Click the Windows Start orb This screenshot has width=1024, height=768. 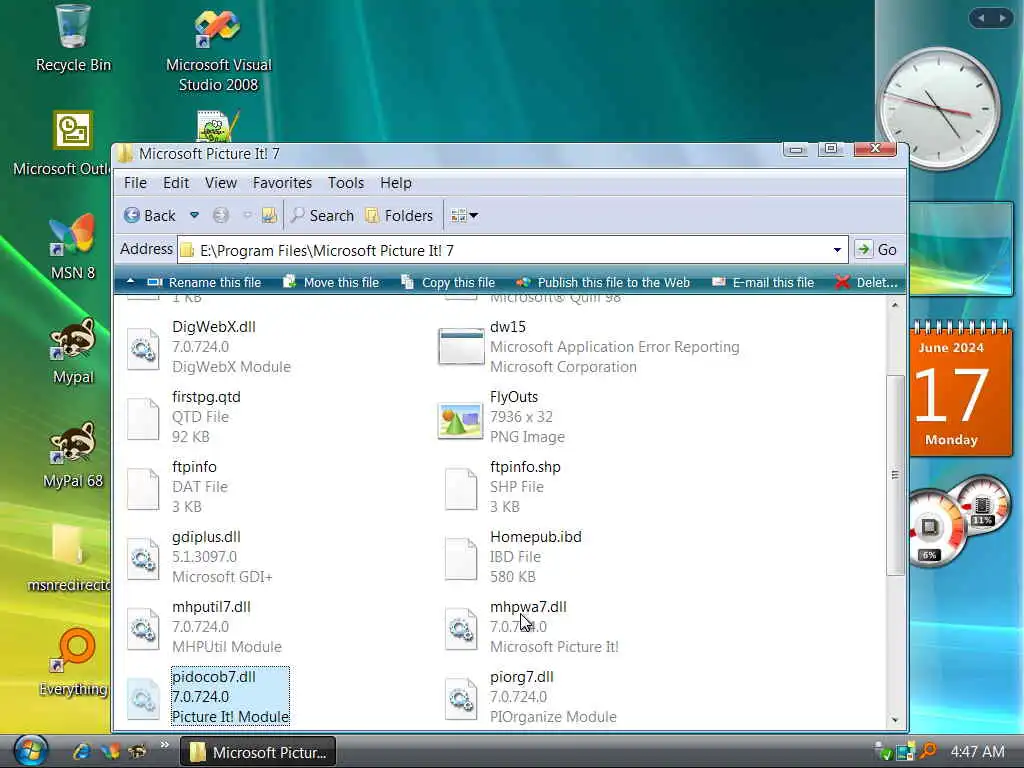pyautogui.click(x=31, y=751)
